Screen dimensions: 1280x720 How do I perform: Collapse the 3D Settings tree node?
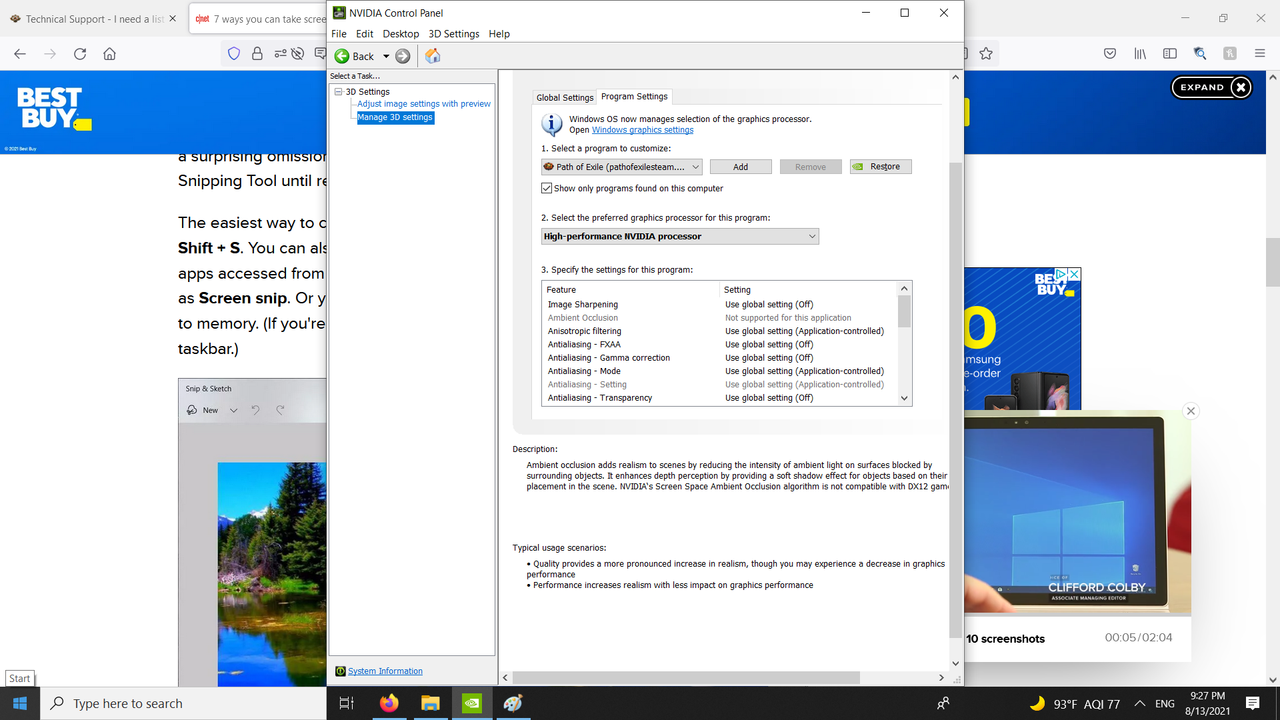tap(339, 92)
